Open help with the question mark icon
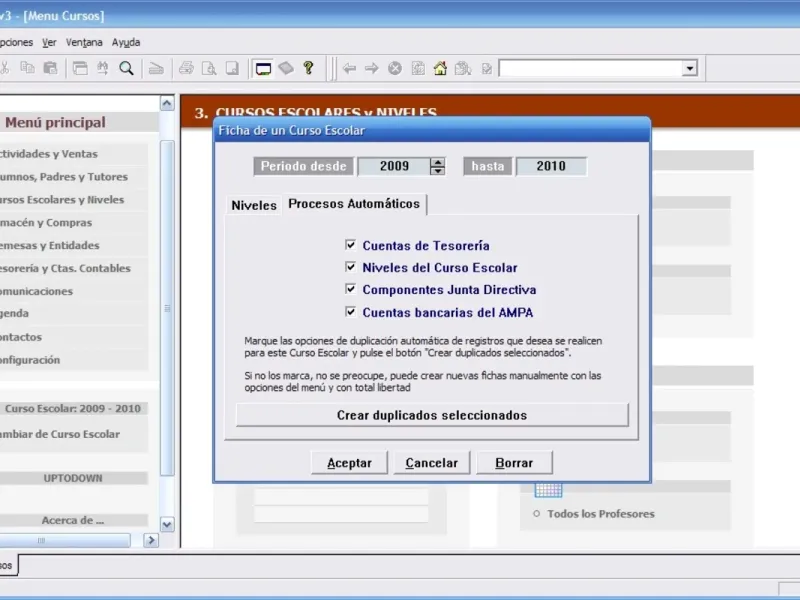This screenshot has height=600, width=800. coord(308,68)
